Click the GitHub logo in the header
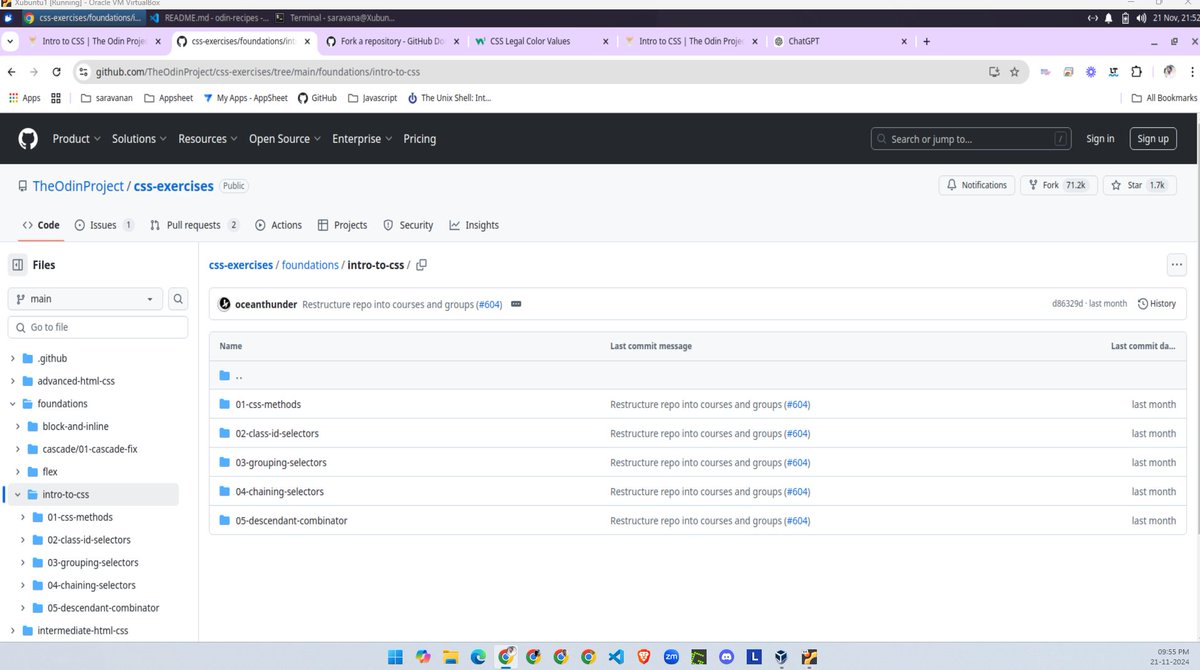The height and width of the screenshot is (670, 1200). tap(28, 139)
